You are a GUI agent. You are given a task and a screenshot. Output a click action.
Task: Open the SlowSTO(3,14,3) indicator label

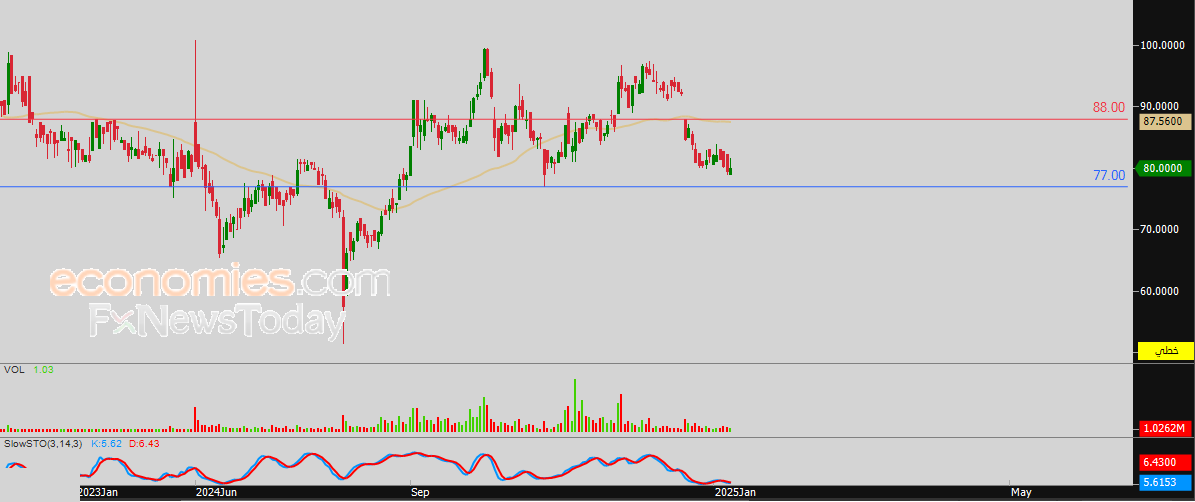[x=43, y=443]
